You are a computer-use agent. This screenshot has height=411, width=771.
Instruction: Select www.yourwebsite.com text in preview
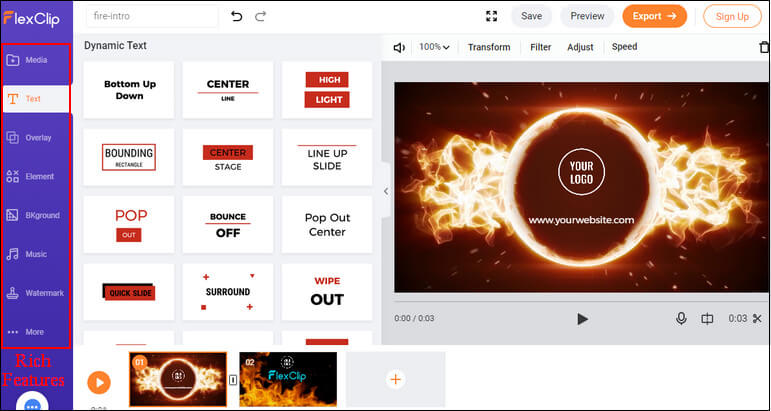581,220
